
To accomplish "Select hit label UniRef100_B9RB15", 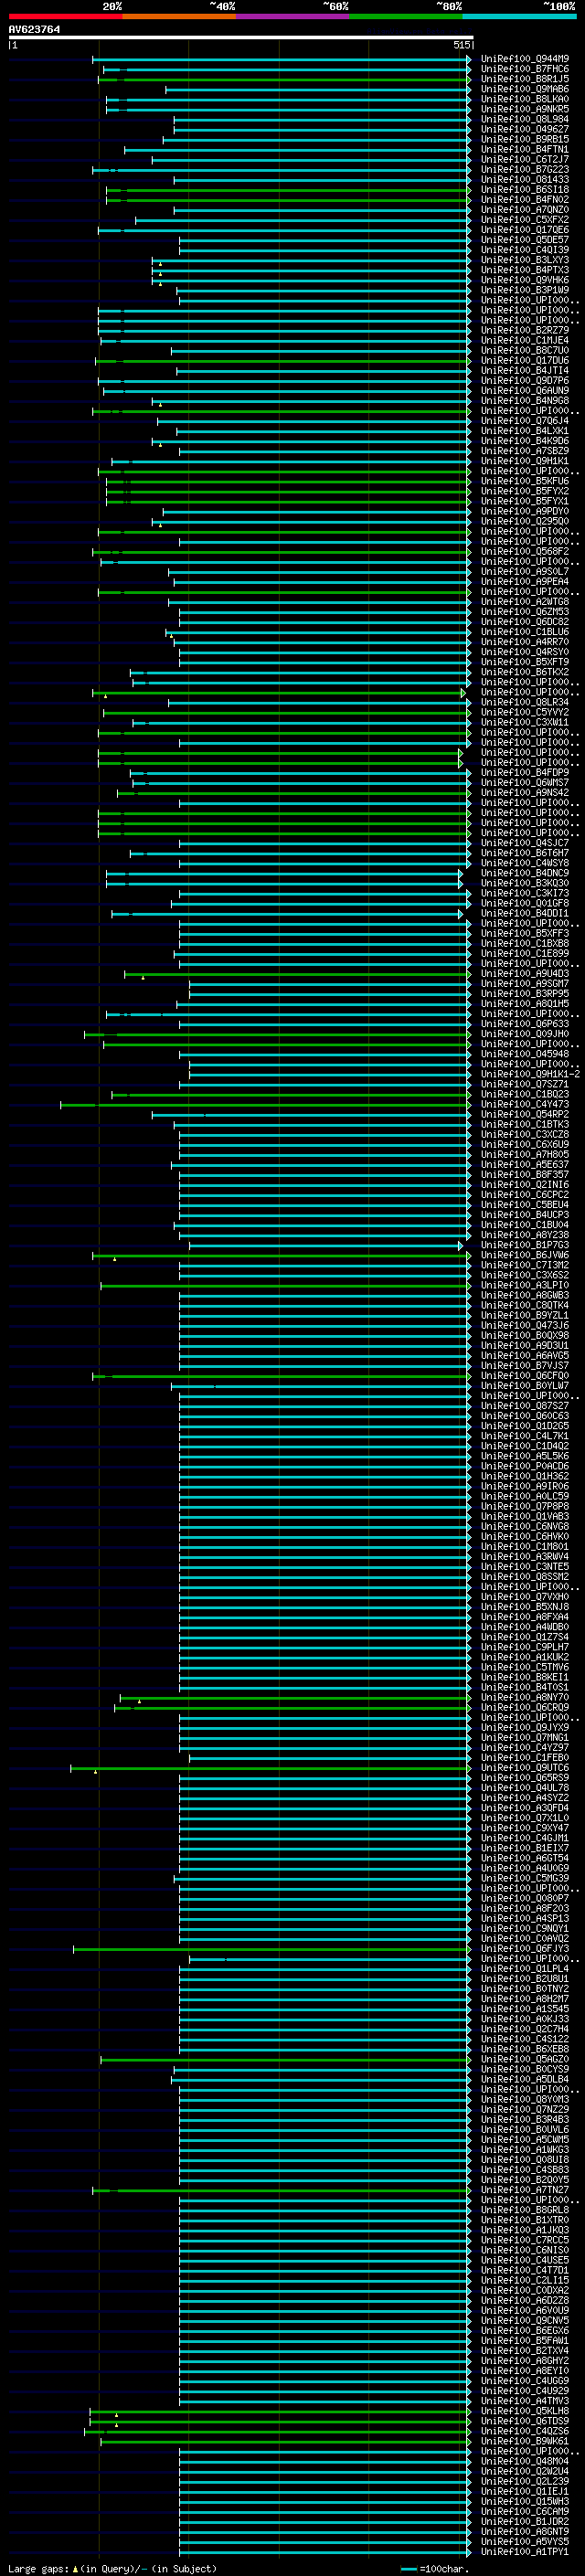I will click(x=525, y=139).
